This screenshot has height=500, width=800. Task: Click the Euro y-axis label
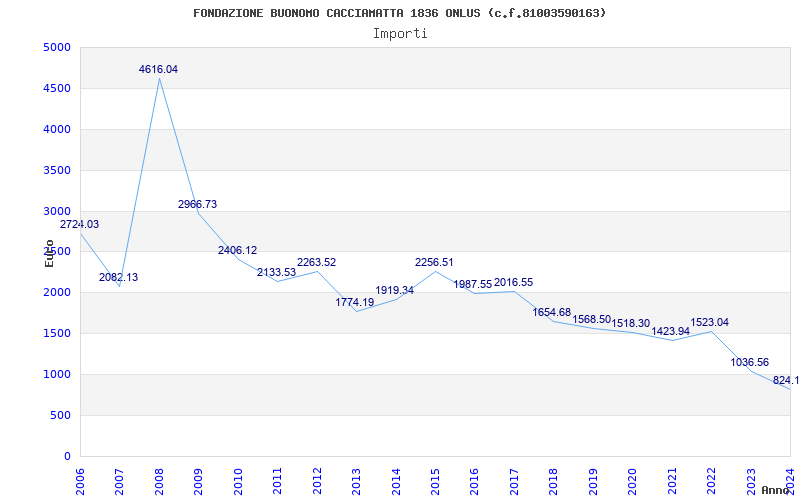pyautogui.click(x=49, y=253)
